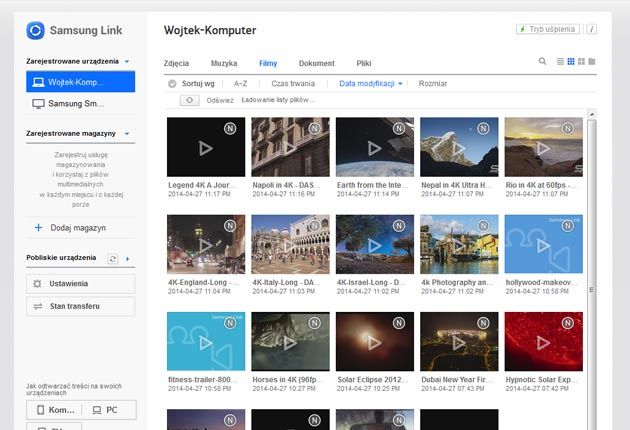
Task: Click the plus icon for Dodaj magazyn
Action: click(39, 228)
